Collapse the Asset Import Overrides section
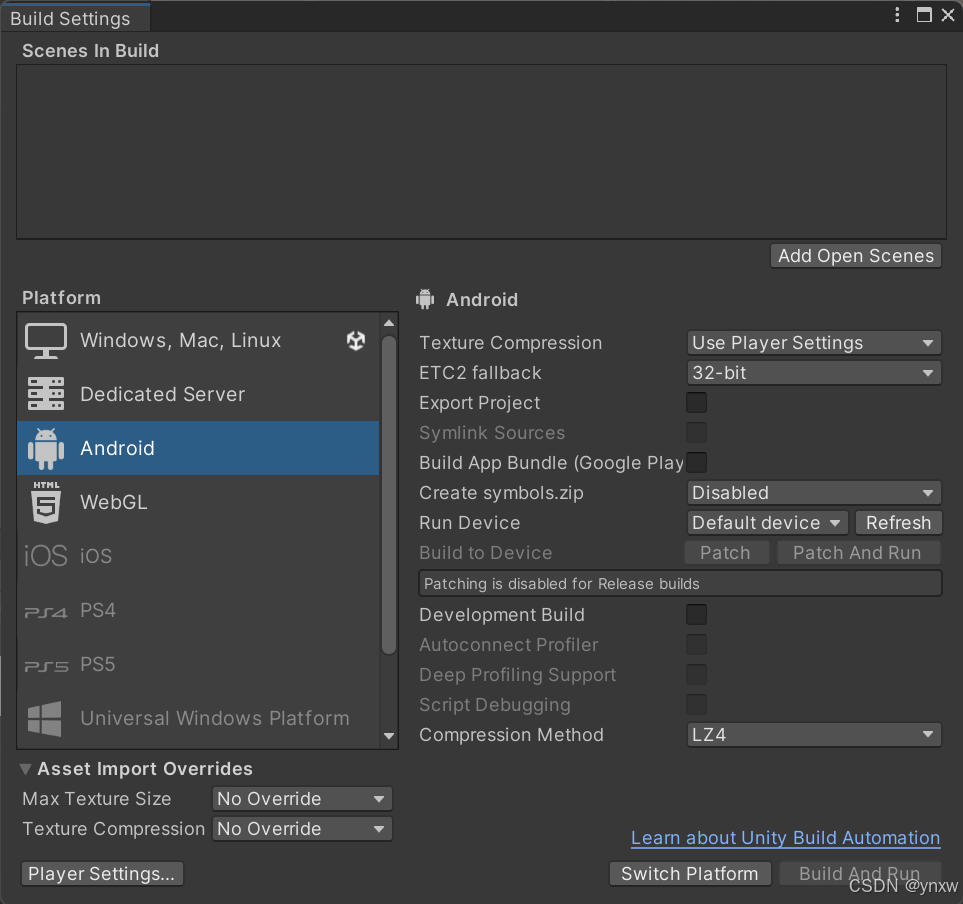The height and width of the screenshot is (904, 963). (x=24, y=768)
